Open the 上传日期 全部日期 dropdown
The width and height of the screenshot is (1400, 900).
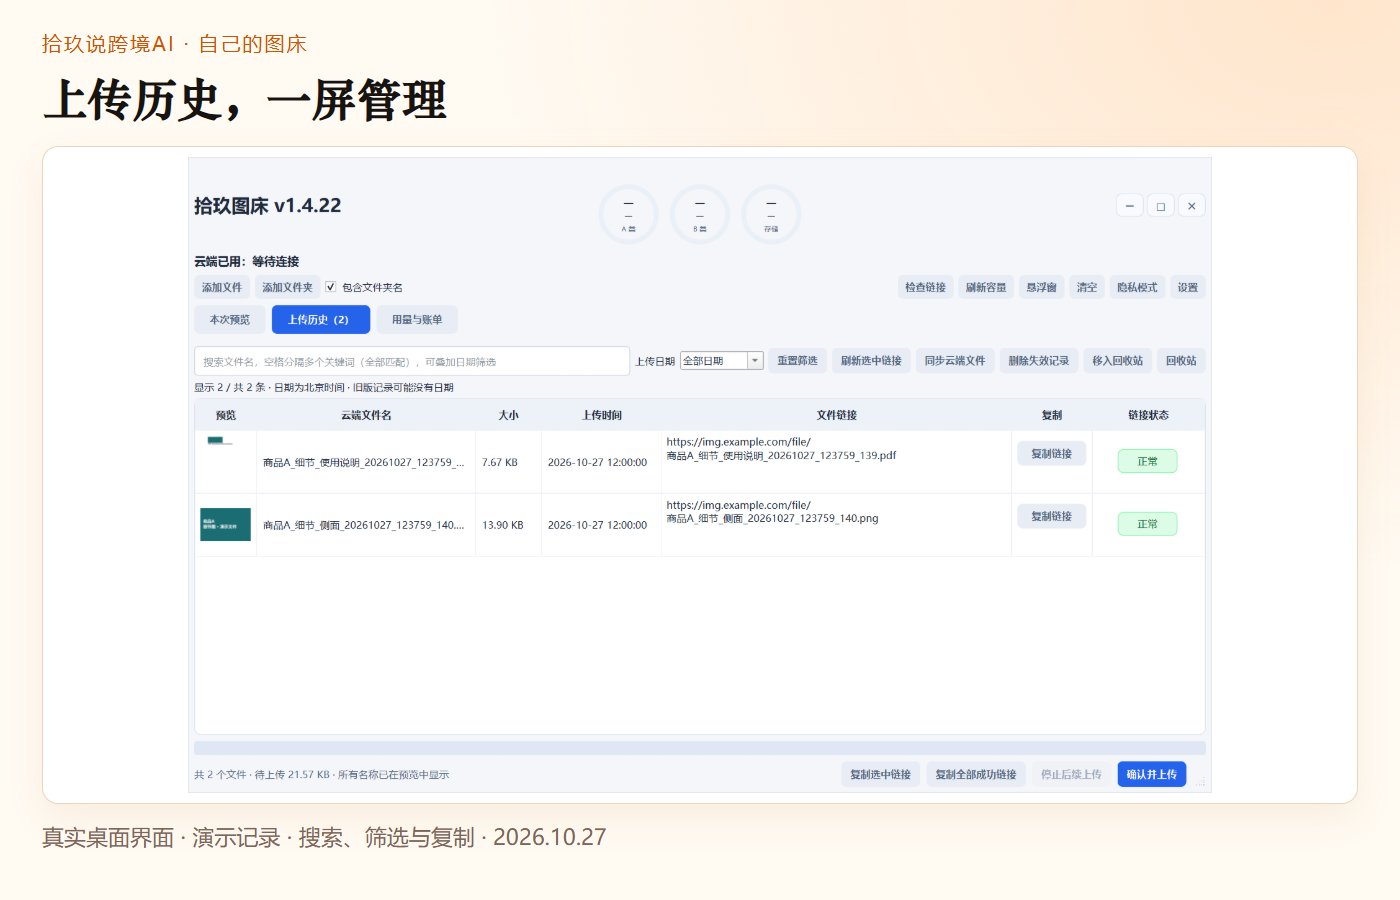[722, 361]
